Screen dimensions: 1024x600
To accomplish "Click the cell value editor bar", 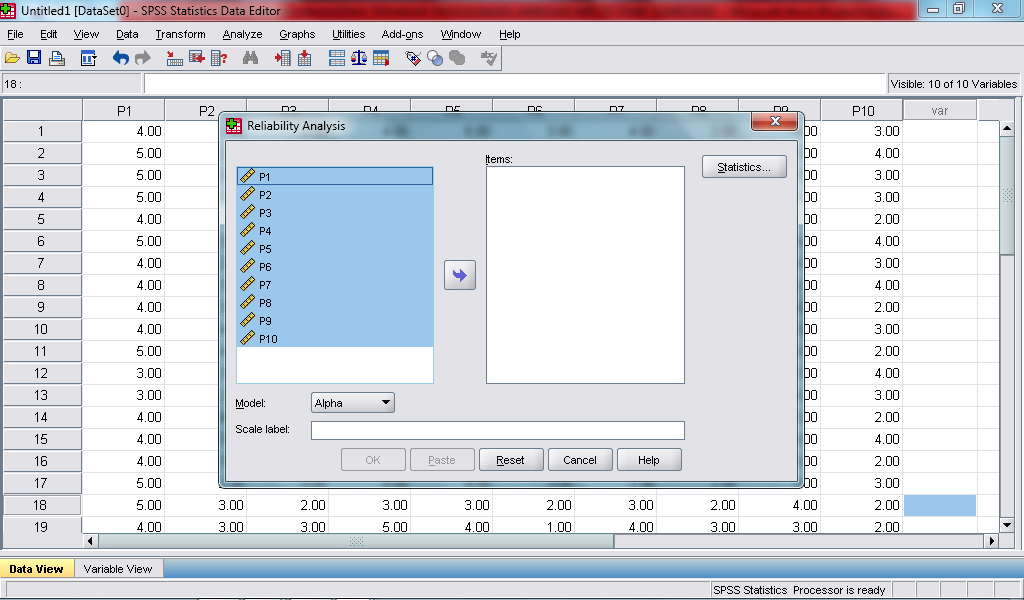I will point(515,84).
